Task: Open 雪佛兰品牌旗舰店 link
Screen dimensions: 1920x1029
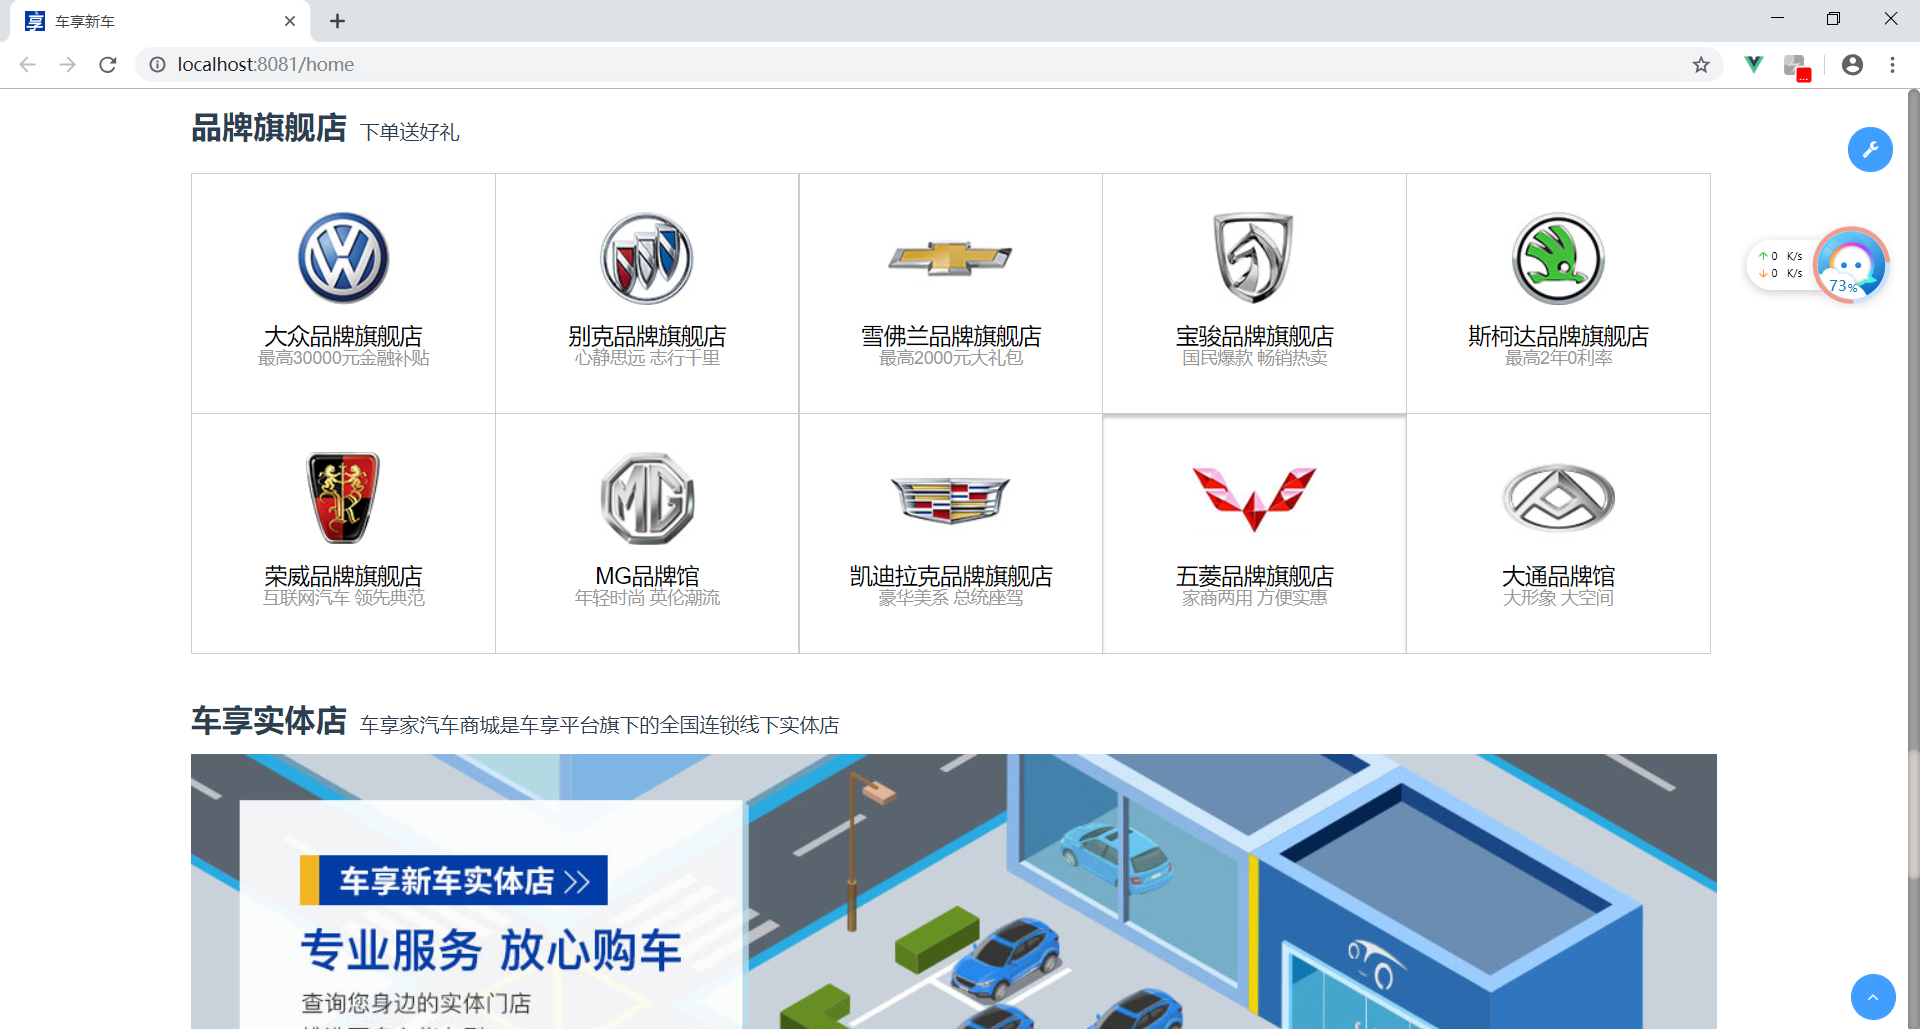Action: point(950,336)
